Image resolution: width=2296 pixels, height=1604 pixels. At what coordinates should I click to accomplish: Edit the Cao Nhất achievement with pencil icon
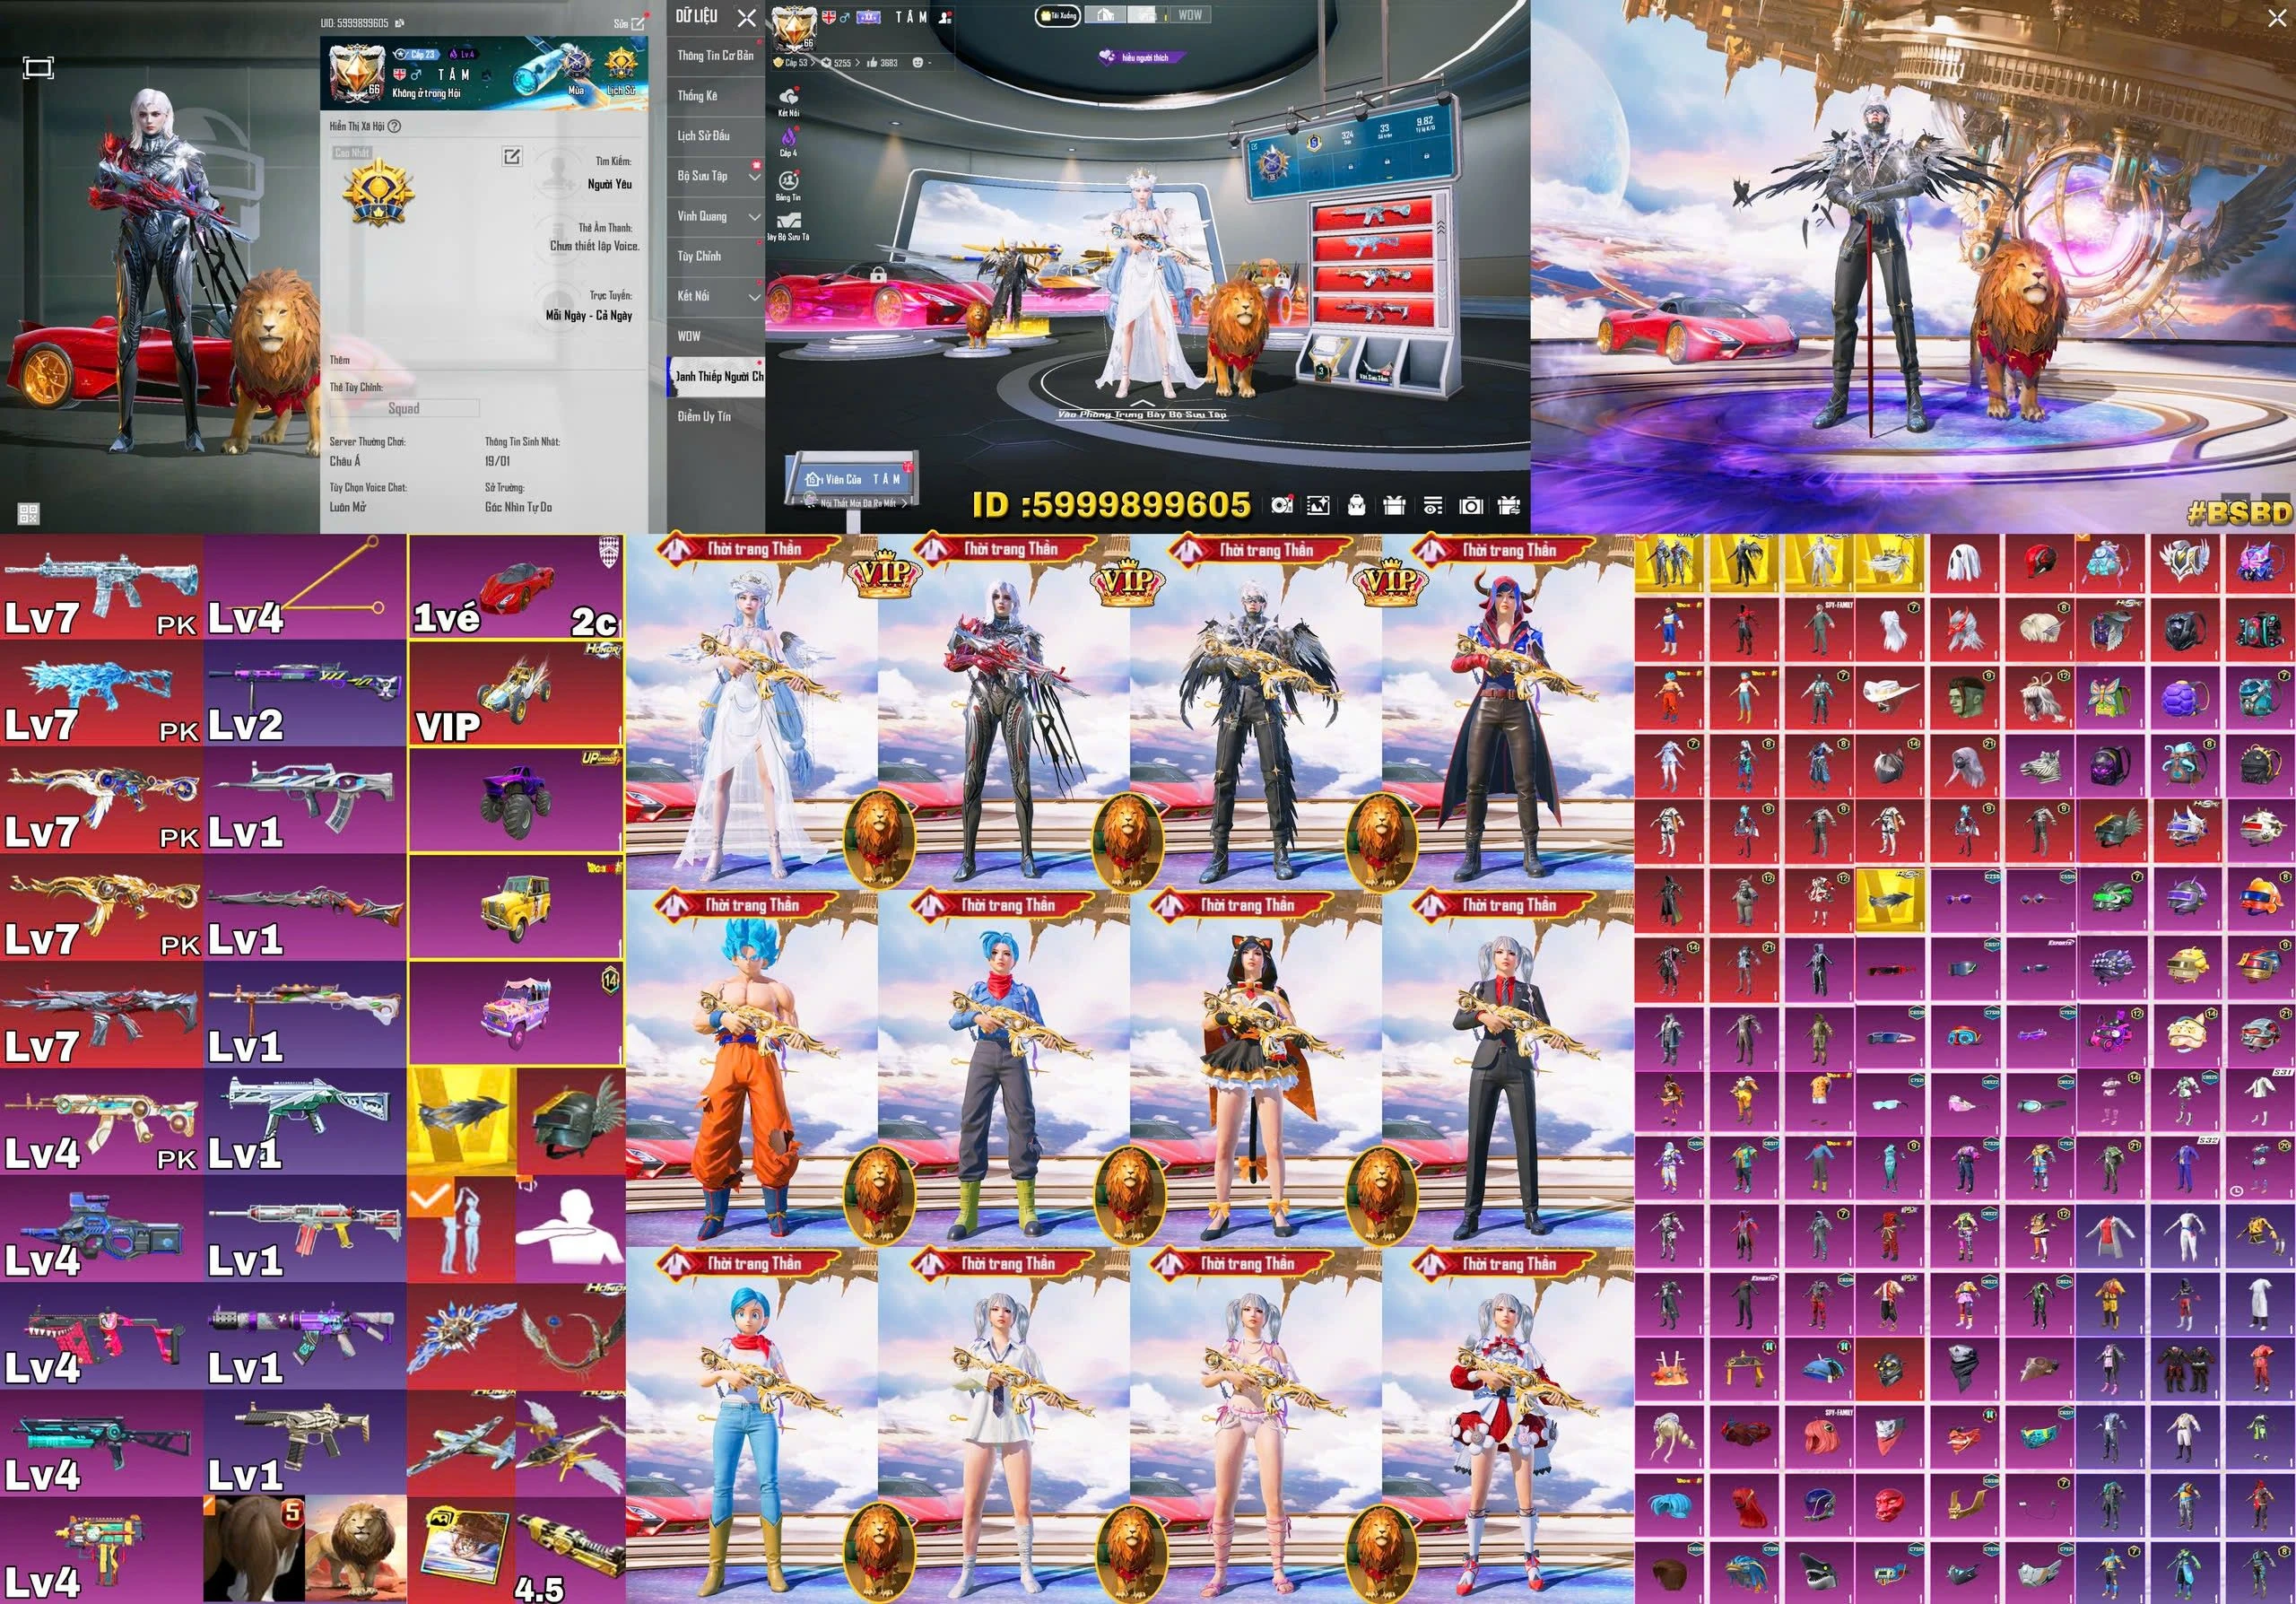[x=512, y=156]
